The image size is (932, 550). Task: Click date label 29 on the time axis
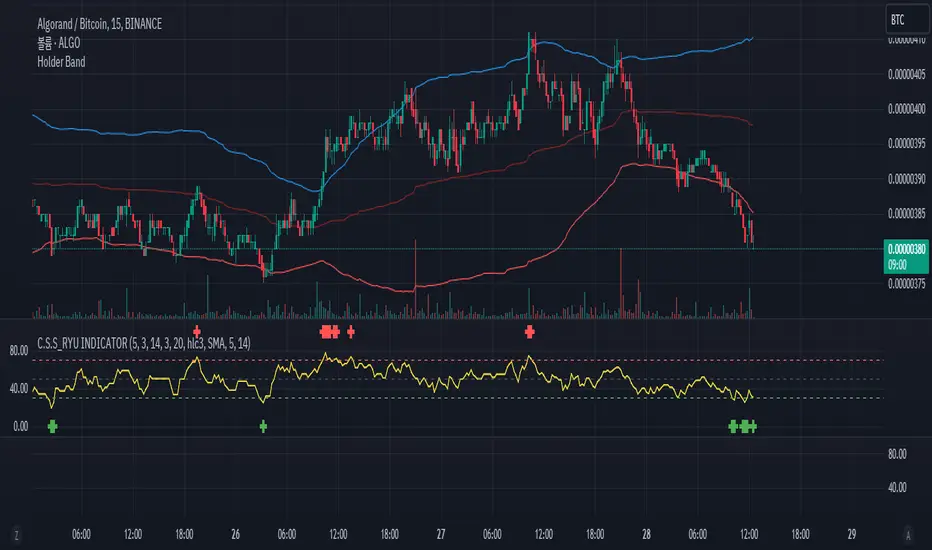(x=852, y=535)
